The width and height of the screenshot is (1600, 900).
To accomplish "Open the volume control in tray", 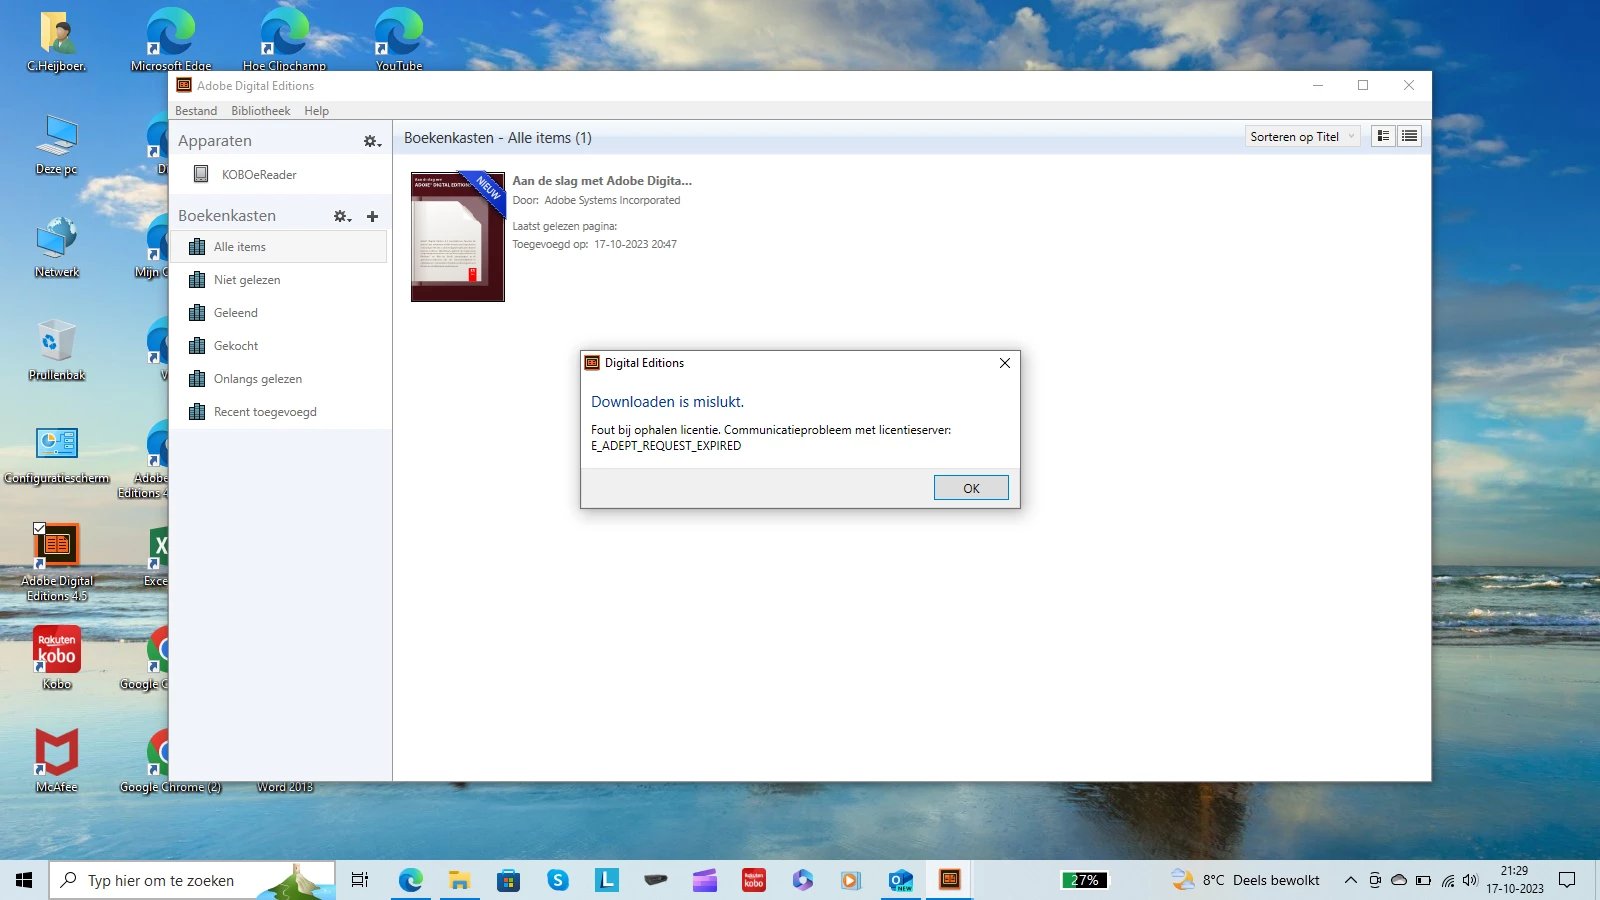I will [1470, 880].
